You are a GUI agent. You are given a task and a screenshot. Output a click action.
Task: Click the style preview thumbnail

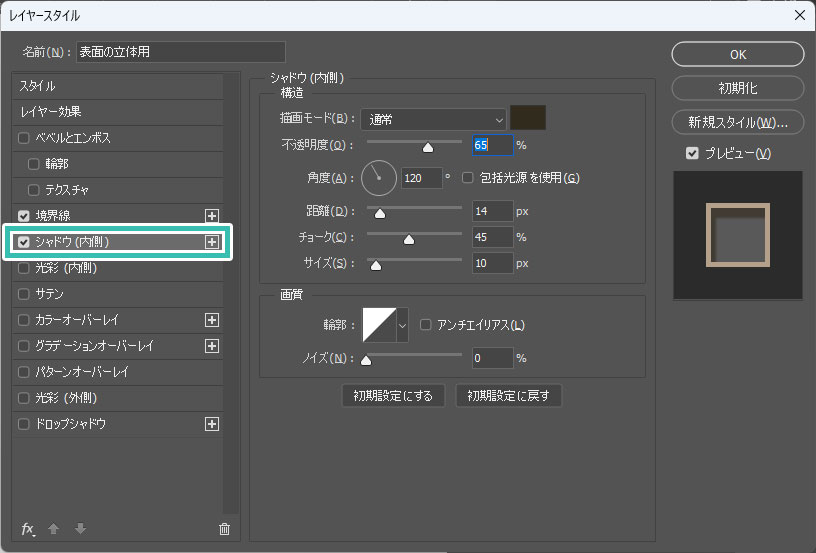click(x=737, y=235)
